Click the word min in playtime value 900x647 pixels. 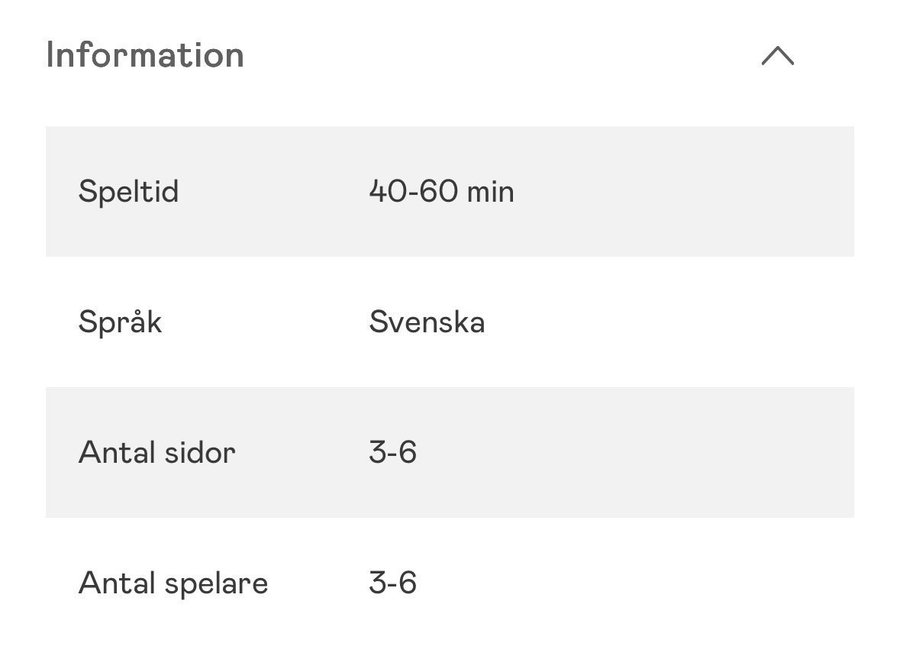point(490,191)
